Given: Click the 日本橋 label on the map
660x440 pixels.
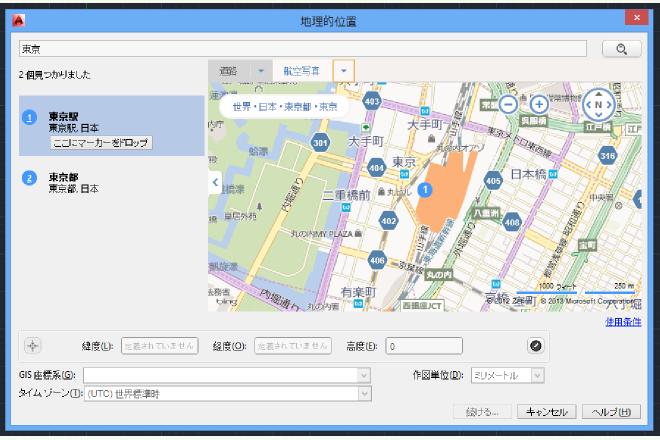Looking at the screenshot, I should [528, 174].
